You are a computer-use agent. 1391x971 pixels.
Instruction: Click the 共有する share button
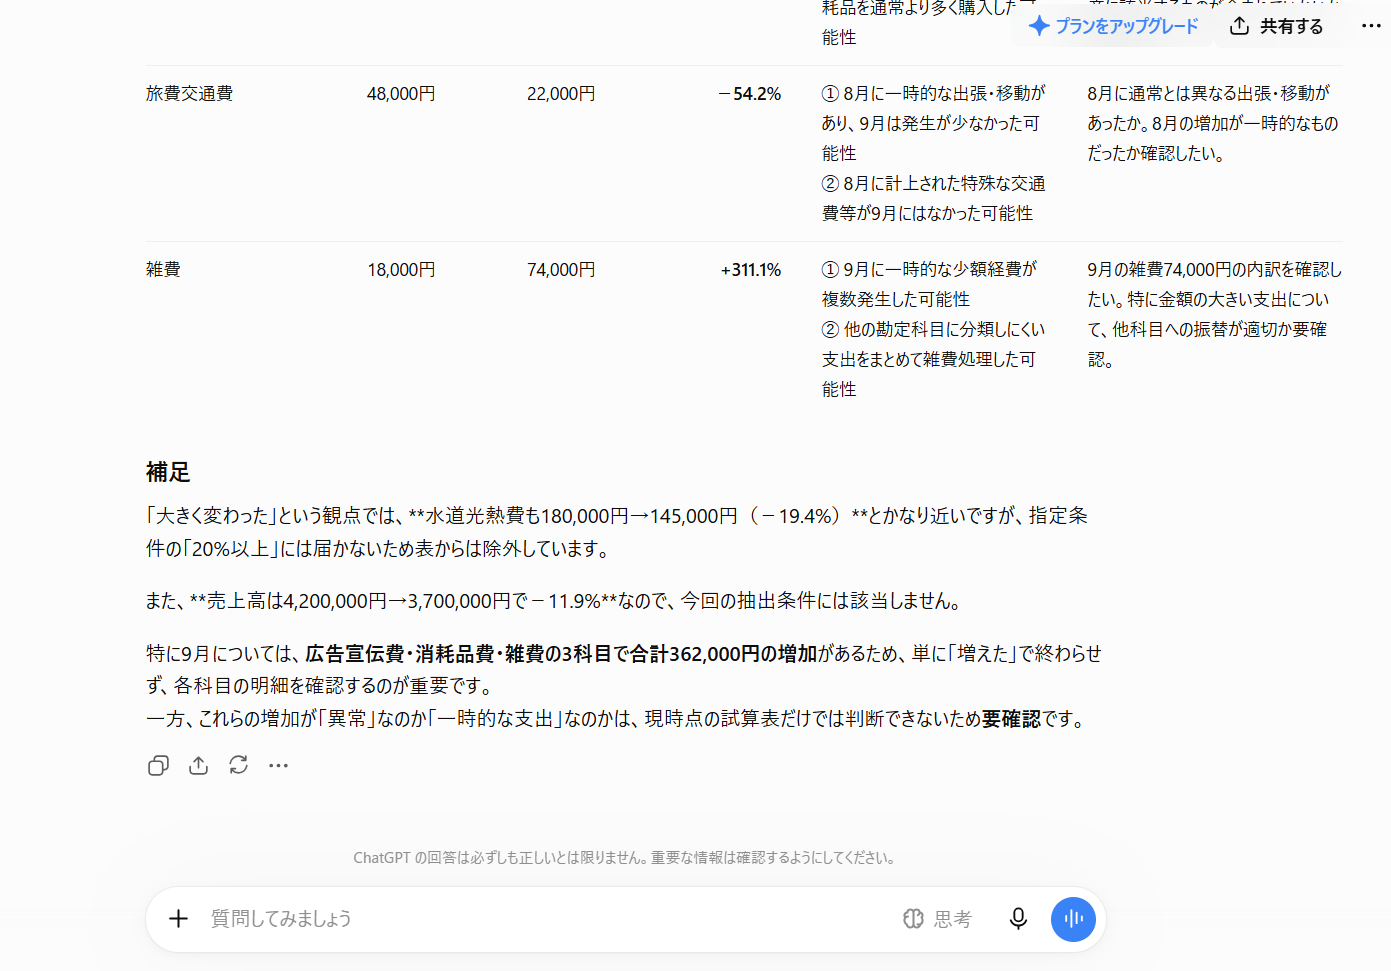(1277, 26)
